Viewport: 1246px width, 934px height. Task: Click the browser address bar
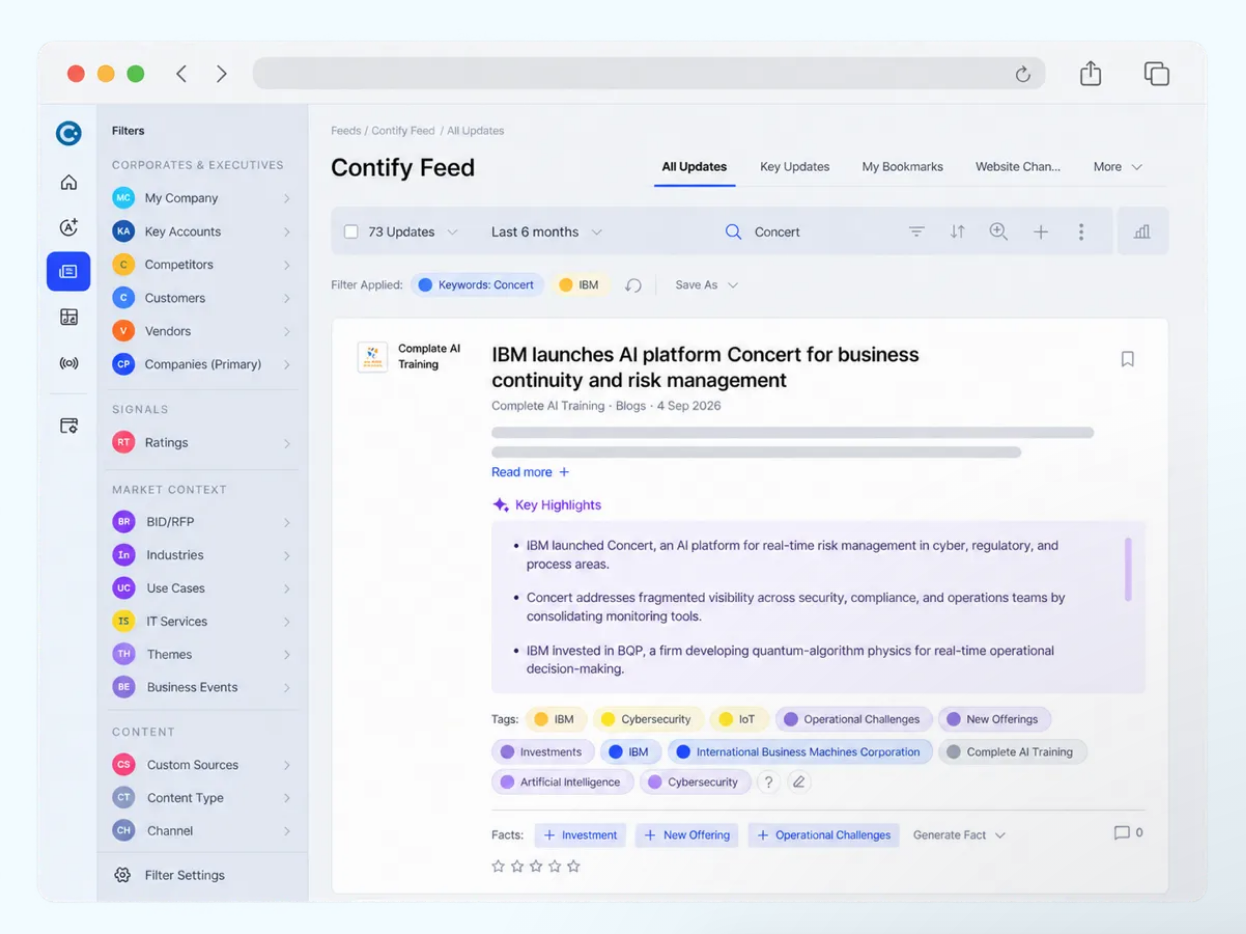(x=648, y=74)
